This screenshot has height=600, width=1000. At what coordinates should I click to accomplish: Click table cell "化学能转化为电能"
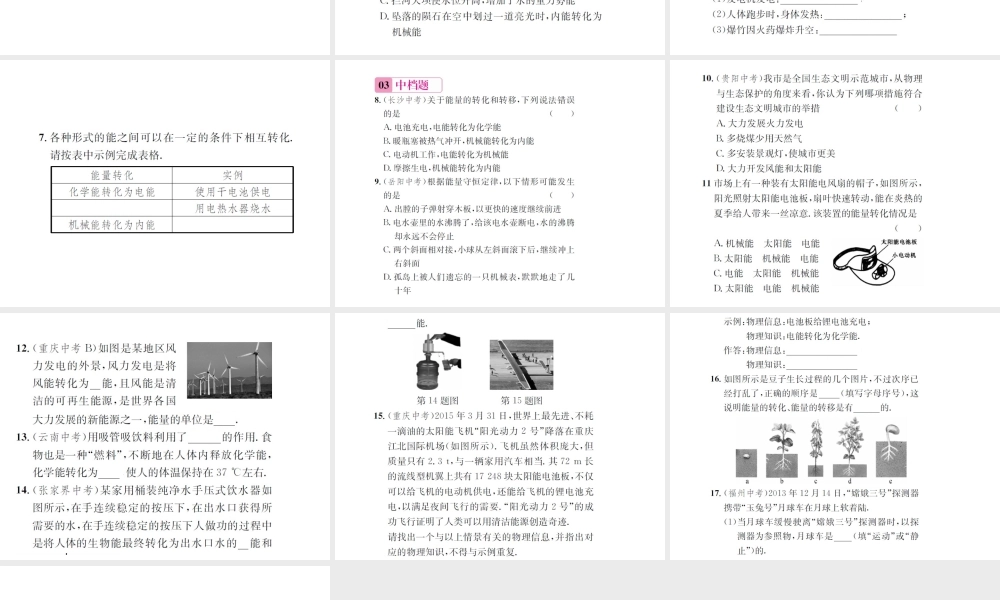point(112,191)
